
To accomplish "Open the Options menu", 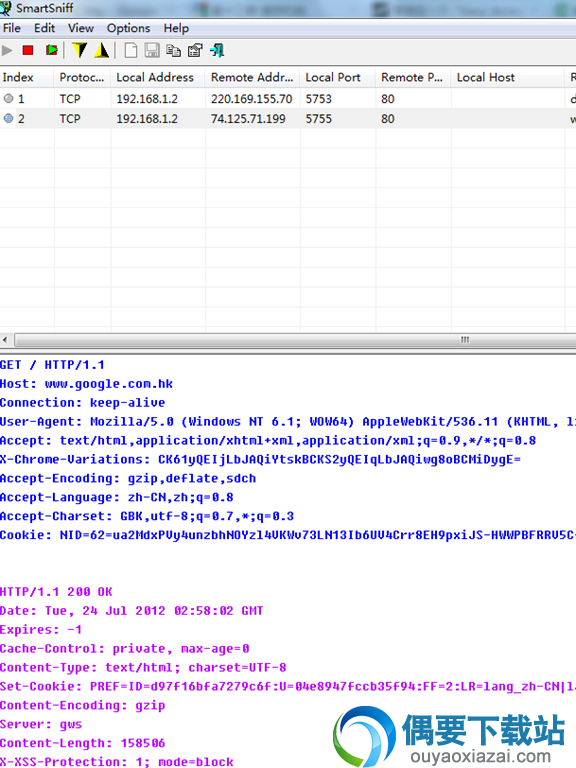I will 128,28.
